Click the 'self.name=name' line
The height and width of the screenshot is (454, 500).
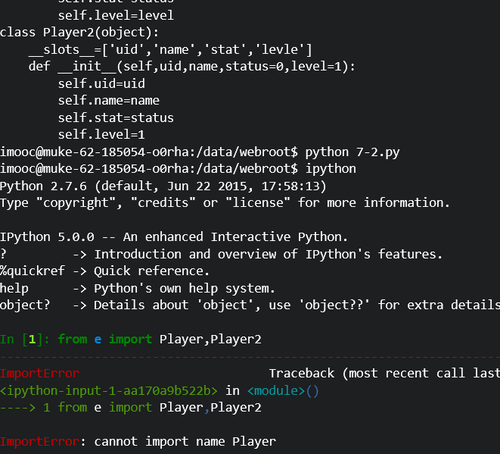tap(109, 101)
